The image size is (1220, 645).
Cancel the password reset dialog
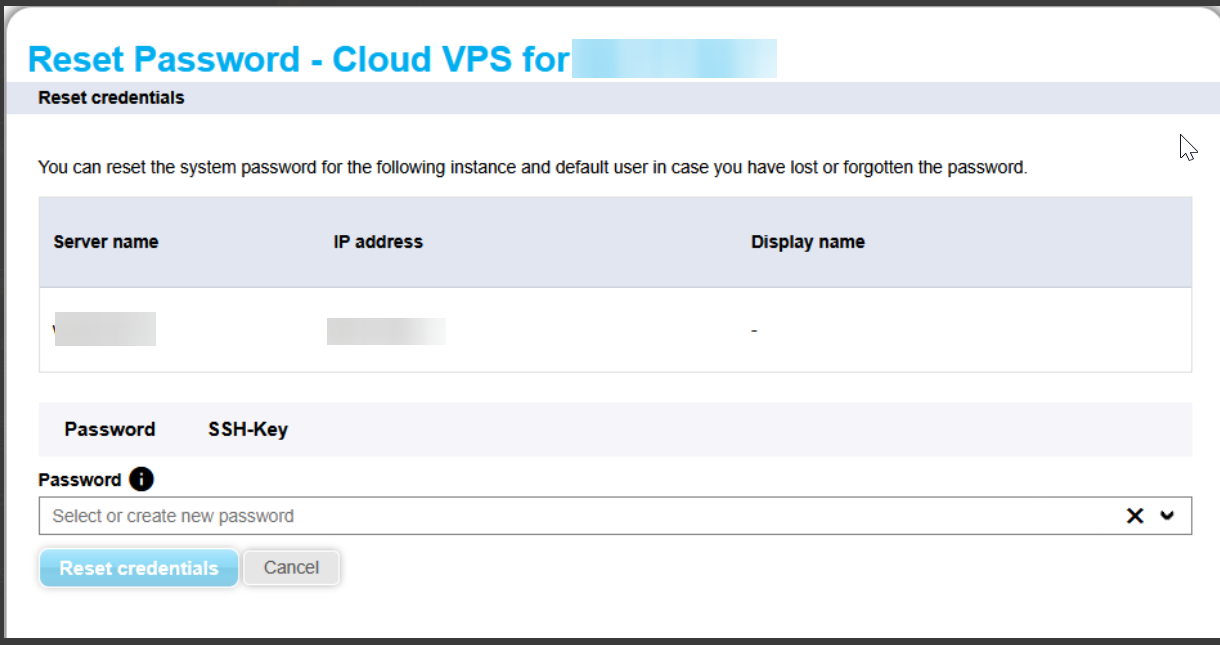pyautogui.click(x=291, y=568)
